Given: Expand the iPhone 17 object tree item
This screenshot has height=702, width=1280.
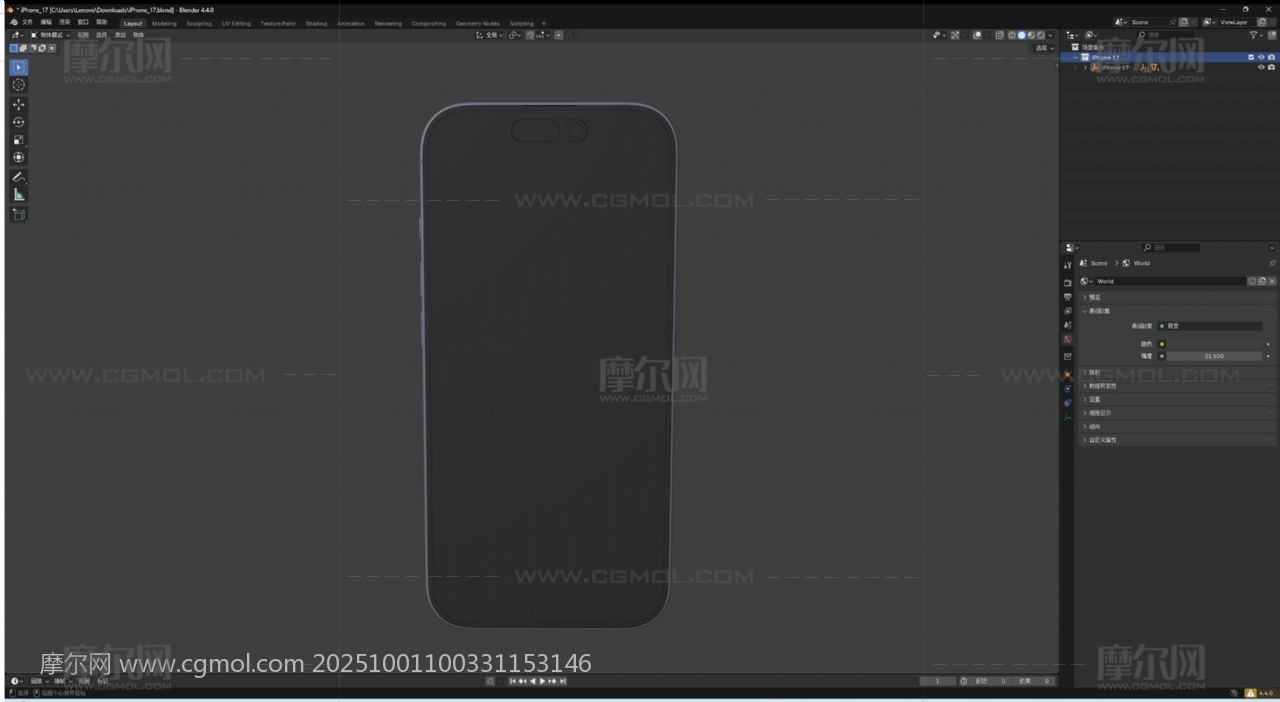Looking at the screenshot, I should point(1085,68).
